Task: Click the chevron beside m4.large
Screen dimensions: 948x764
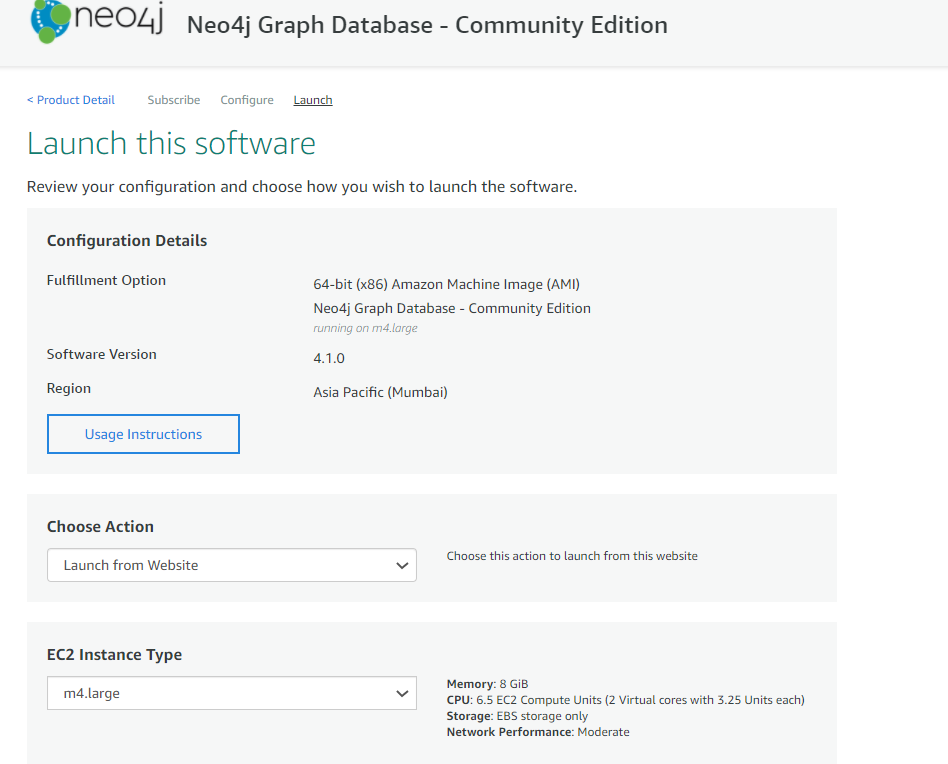Action: click(x=402, y=692)
